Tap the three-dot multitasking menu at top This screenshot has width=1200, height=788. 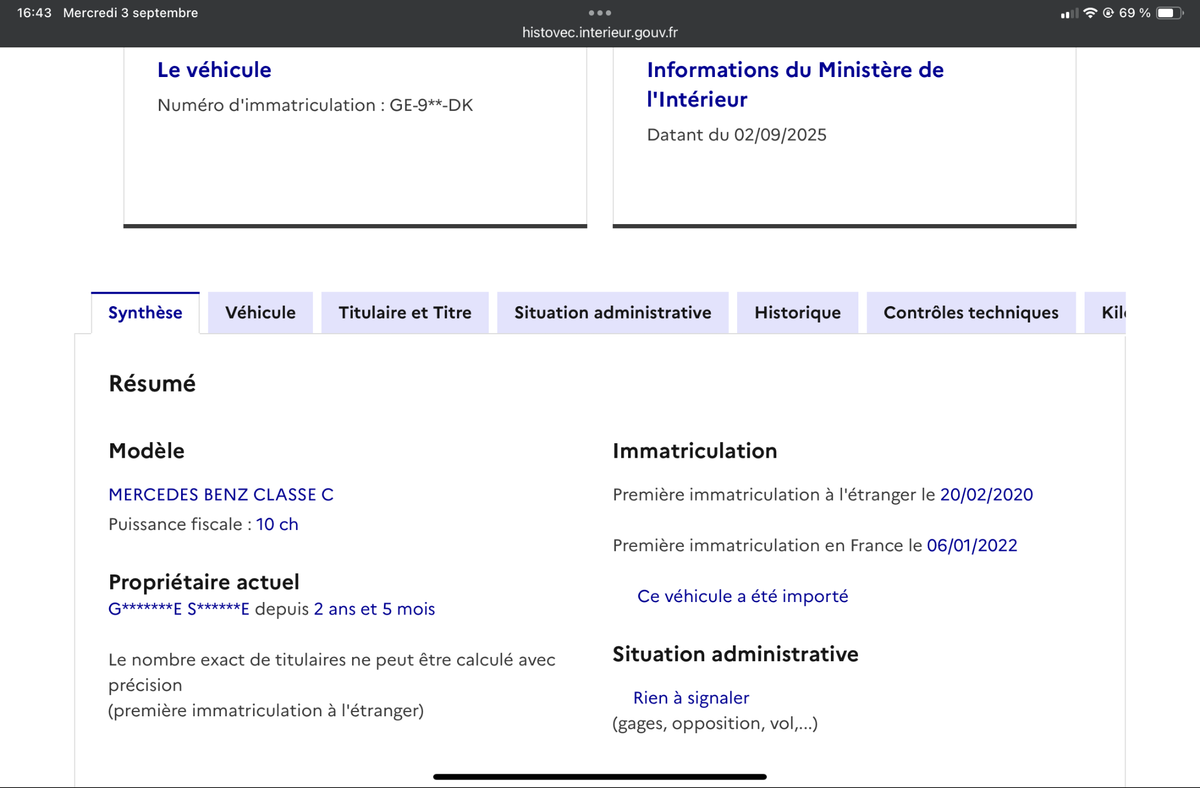600,13
